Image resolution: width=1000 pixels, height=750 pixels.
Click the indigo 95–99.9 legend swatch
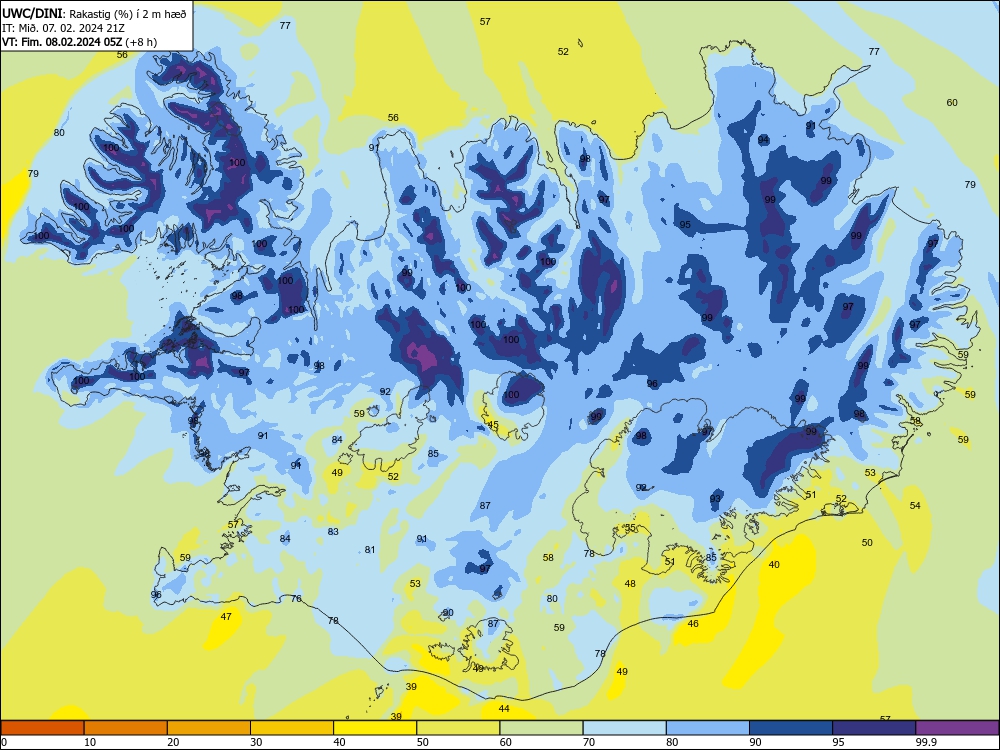click(x=874, y=728)
